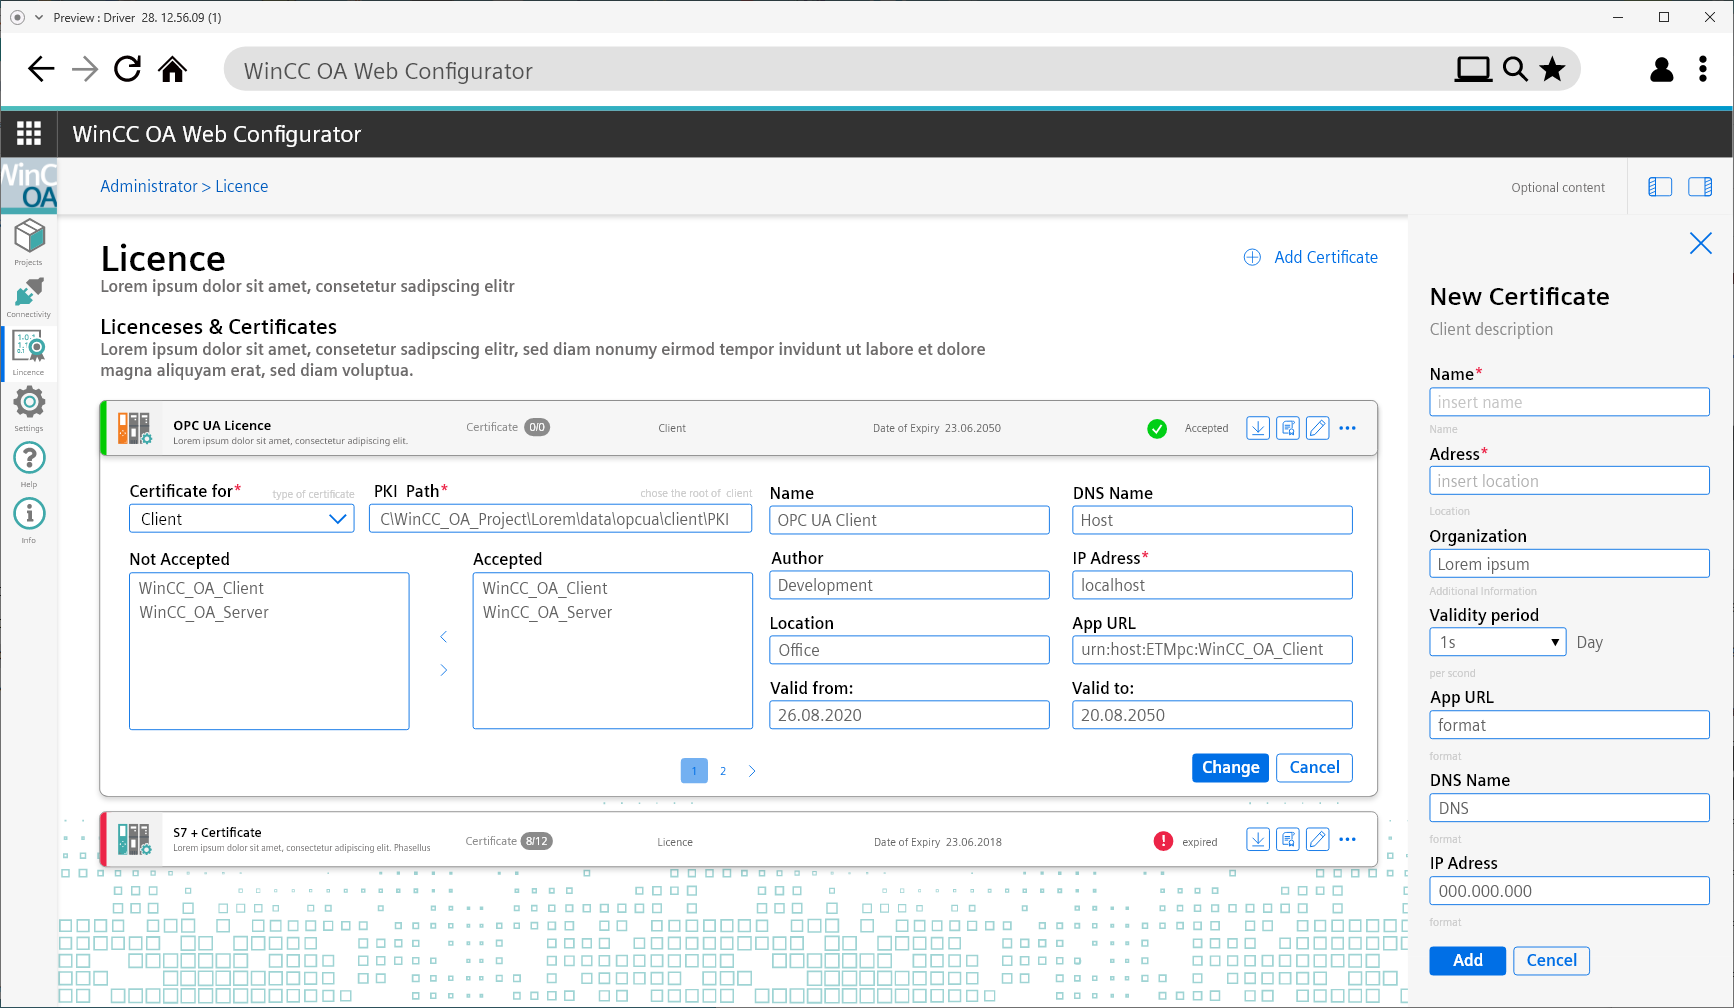Click the Name input field in New Certificate
Screen dimensions: 1734x1008
pos(1569,402)
